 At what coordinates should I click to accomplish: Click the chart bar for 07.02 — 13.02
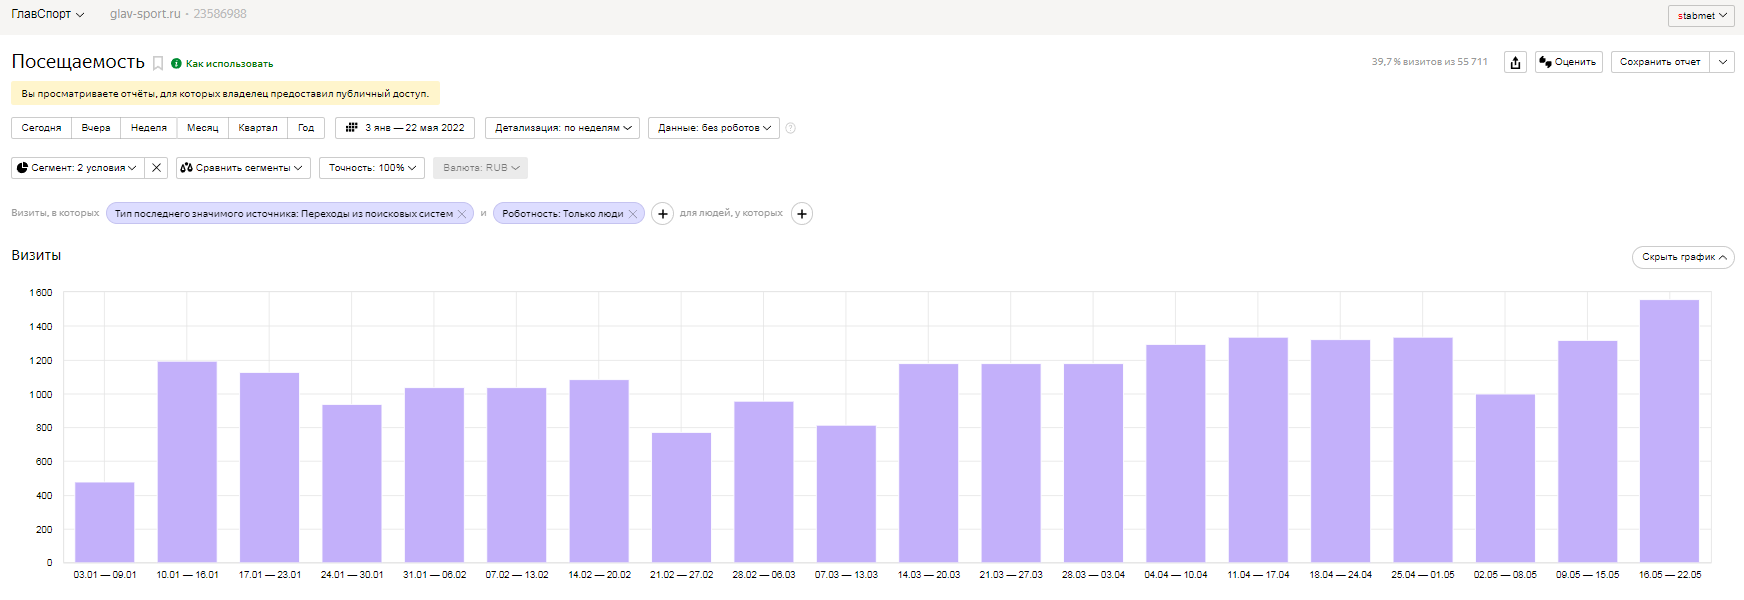[x=517, y=475]
